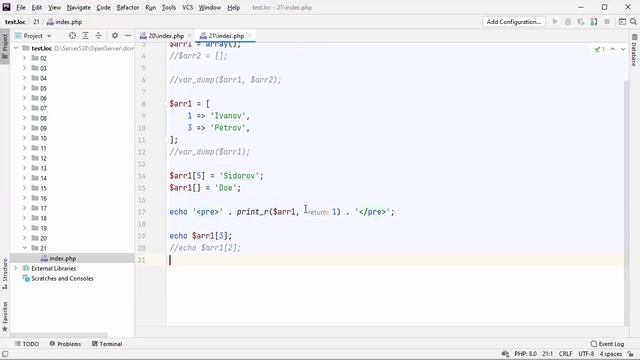Expand folder 10
The height and width of the screenshot is (360, 640).
tap(24, 138)
